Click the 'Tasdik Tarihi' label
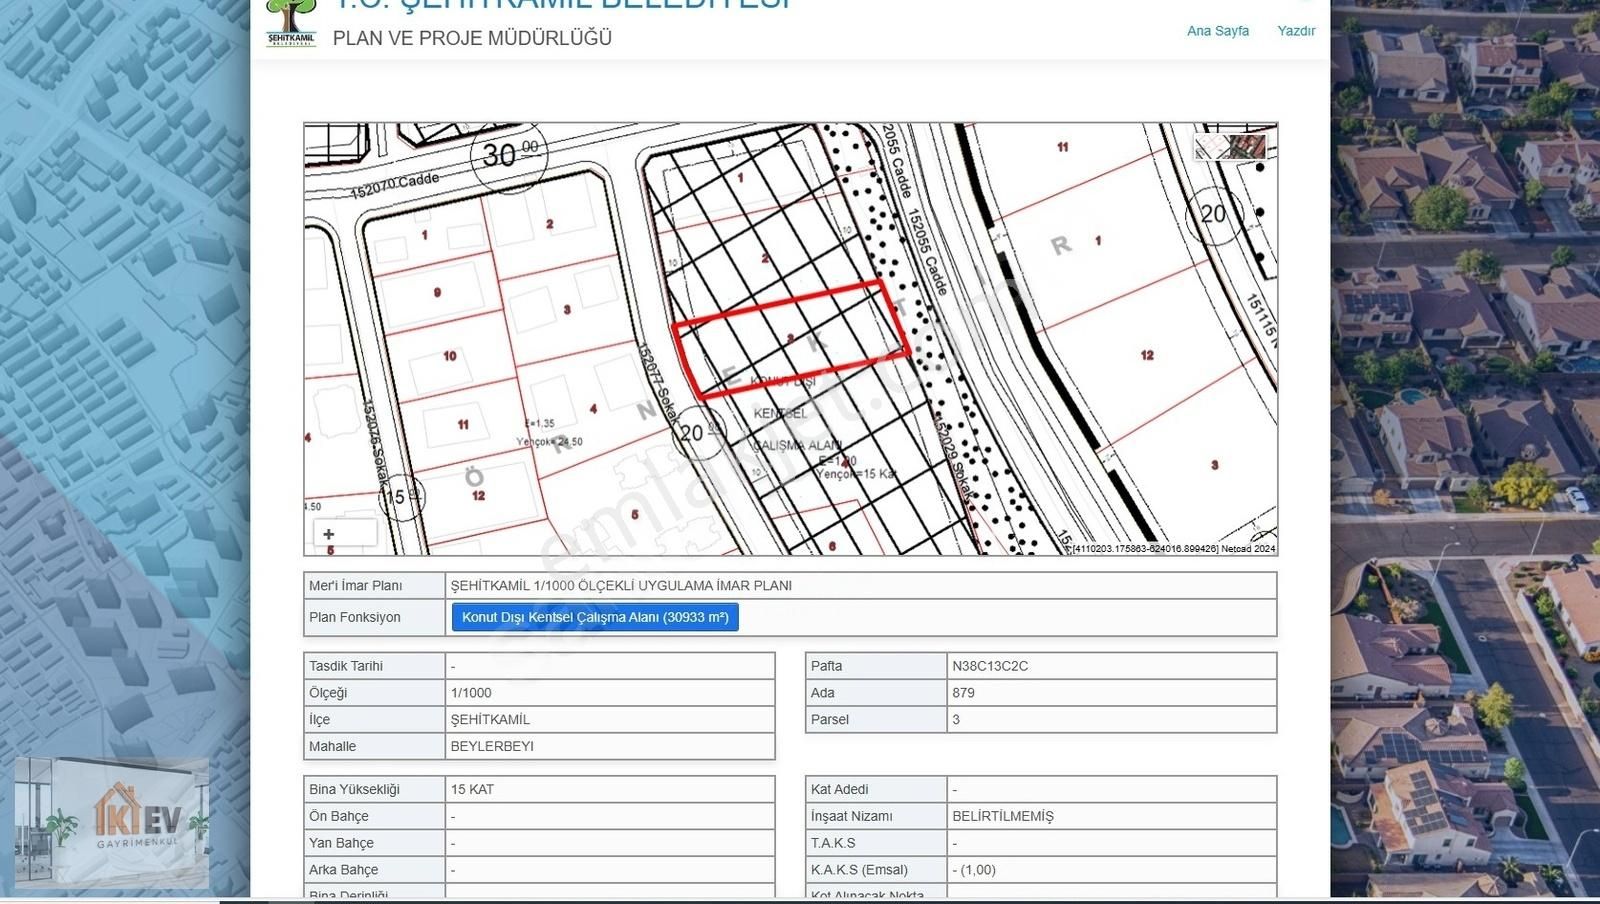Viewport: 1600px width, 904px height. (x=345, y=666)
